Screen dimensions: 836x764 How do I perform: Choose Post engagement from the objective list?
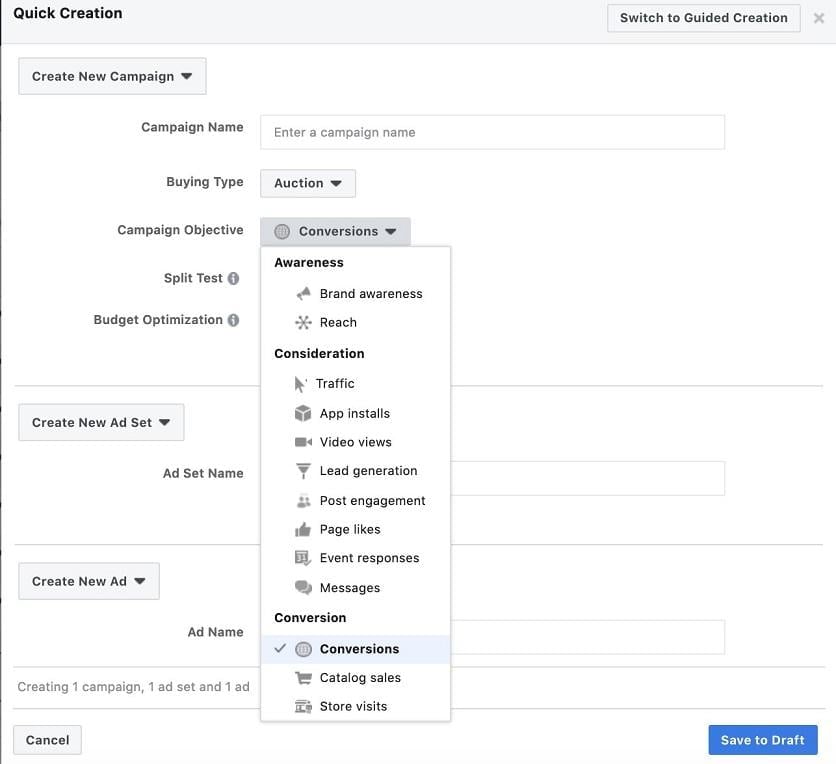coord(372,501)
